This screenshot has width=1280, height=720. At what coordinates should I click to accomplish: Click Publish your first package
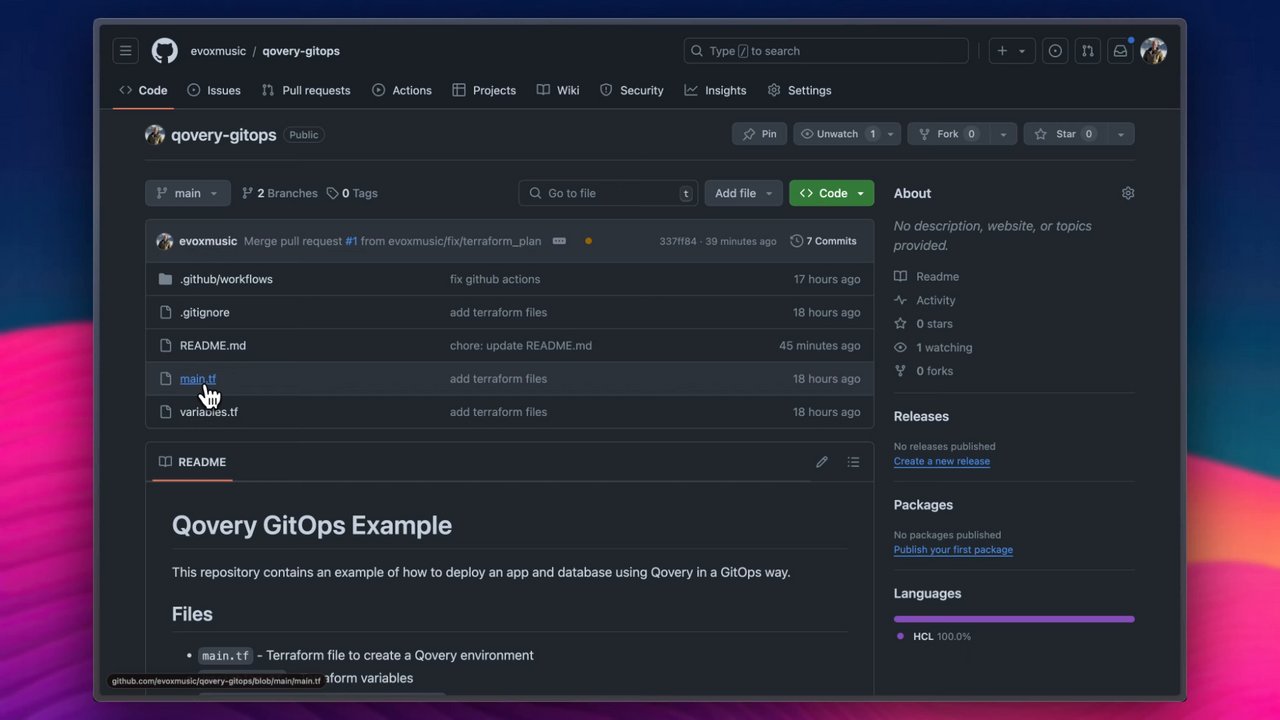(x=953, y=550)
